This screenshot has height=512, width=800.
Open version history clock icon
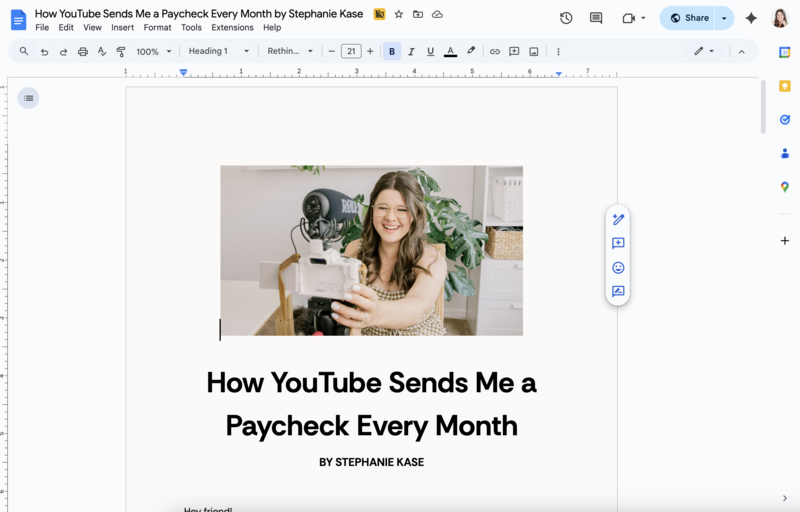pos(566,18)
